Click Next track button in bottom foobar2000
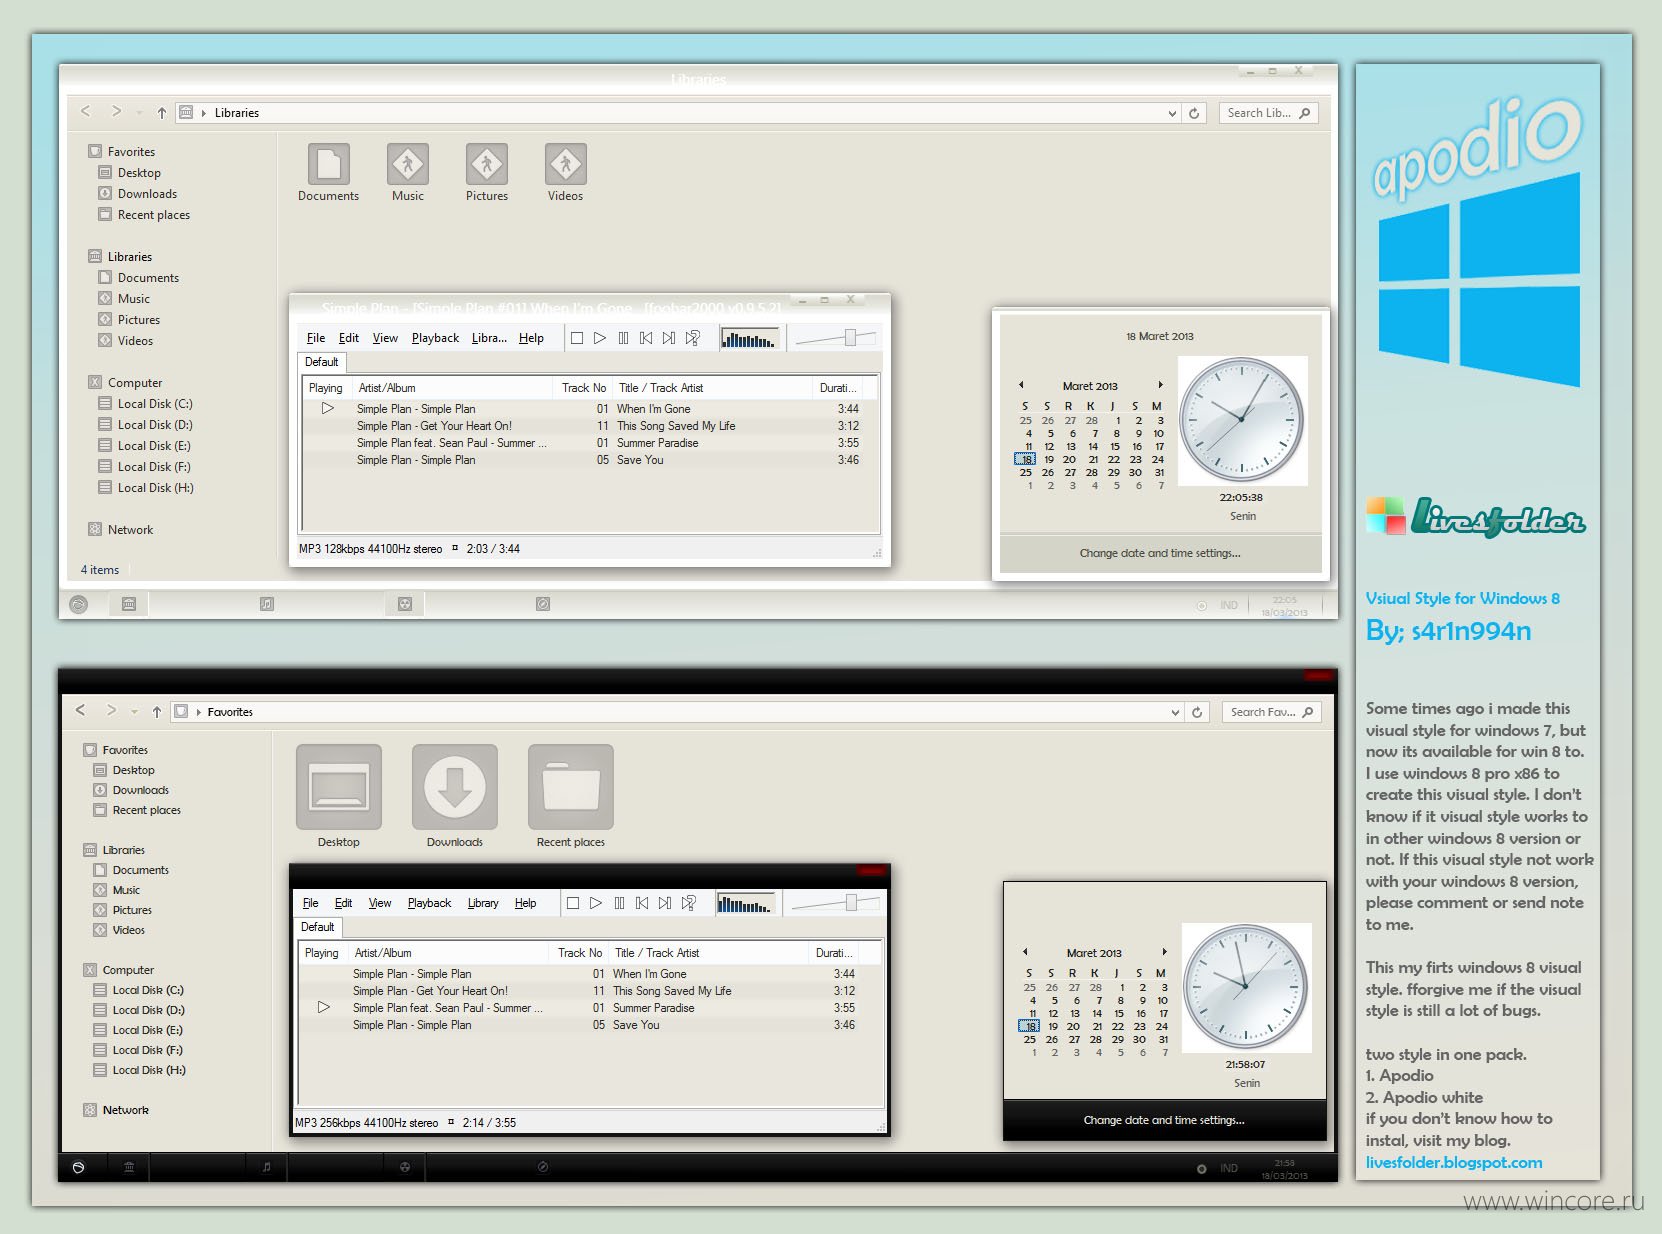1662x1234 pixels. coord(665,903)
